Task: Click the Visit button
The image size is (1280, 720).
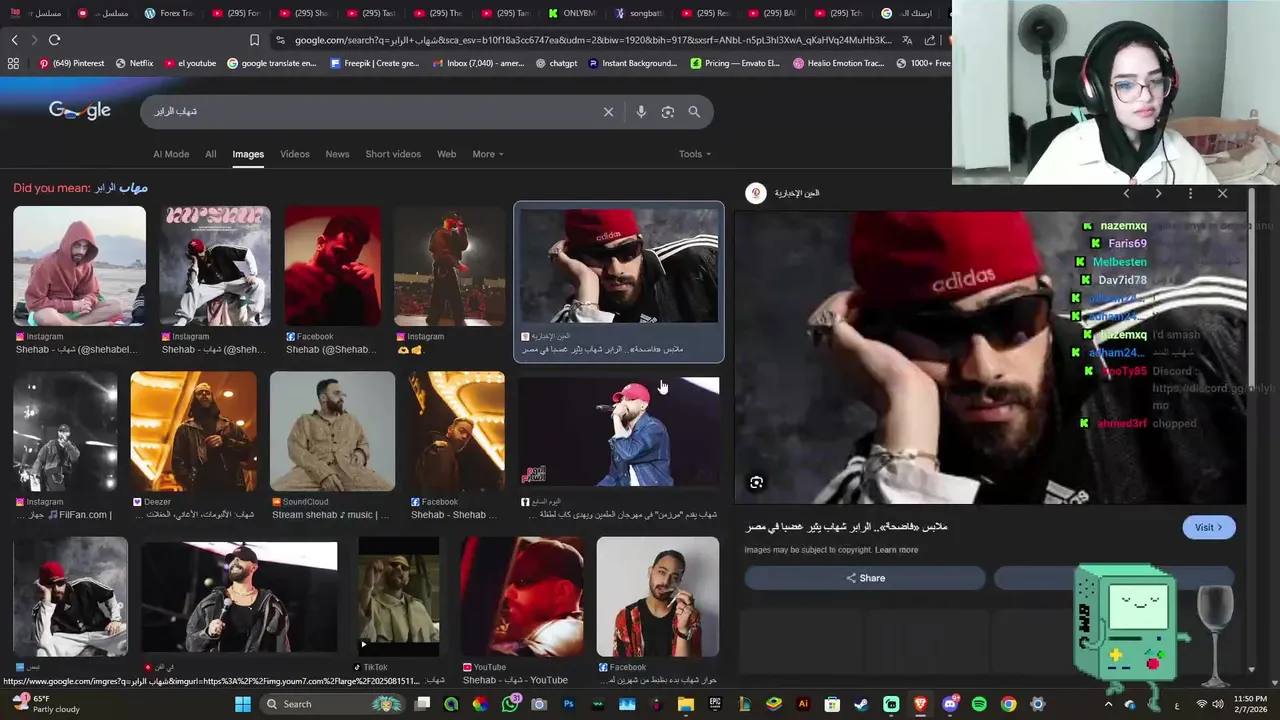Action: (x=1209, y=527)
